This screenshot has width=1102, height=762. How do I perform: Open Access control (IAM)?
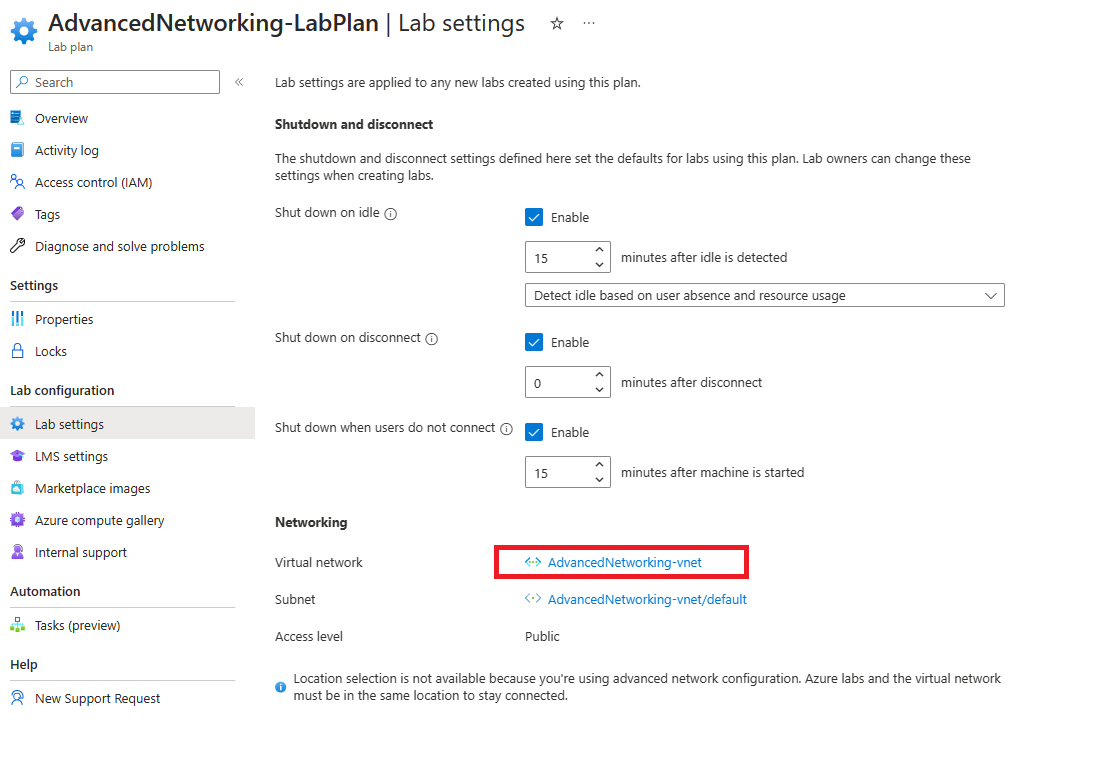point(94,181)
